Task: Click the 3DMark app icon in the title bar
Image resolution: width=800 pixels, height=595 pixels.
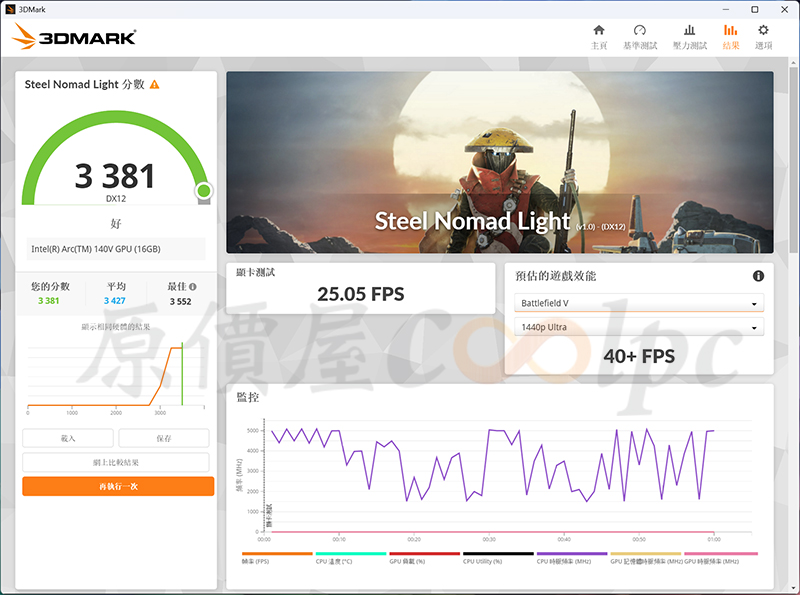Action: [10, 9]
